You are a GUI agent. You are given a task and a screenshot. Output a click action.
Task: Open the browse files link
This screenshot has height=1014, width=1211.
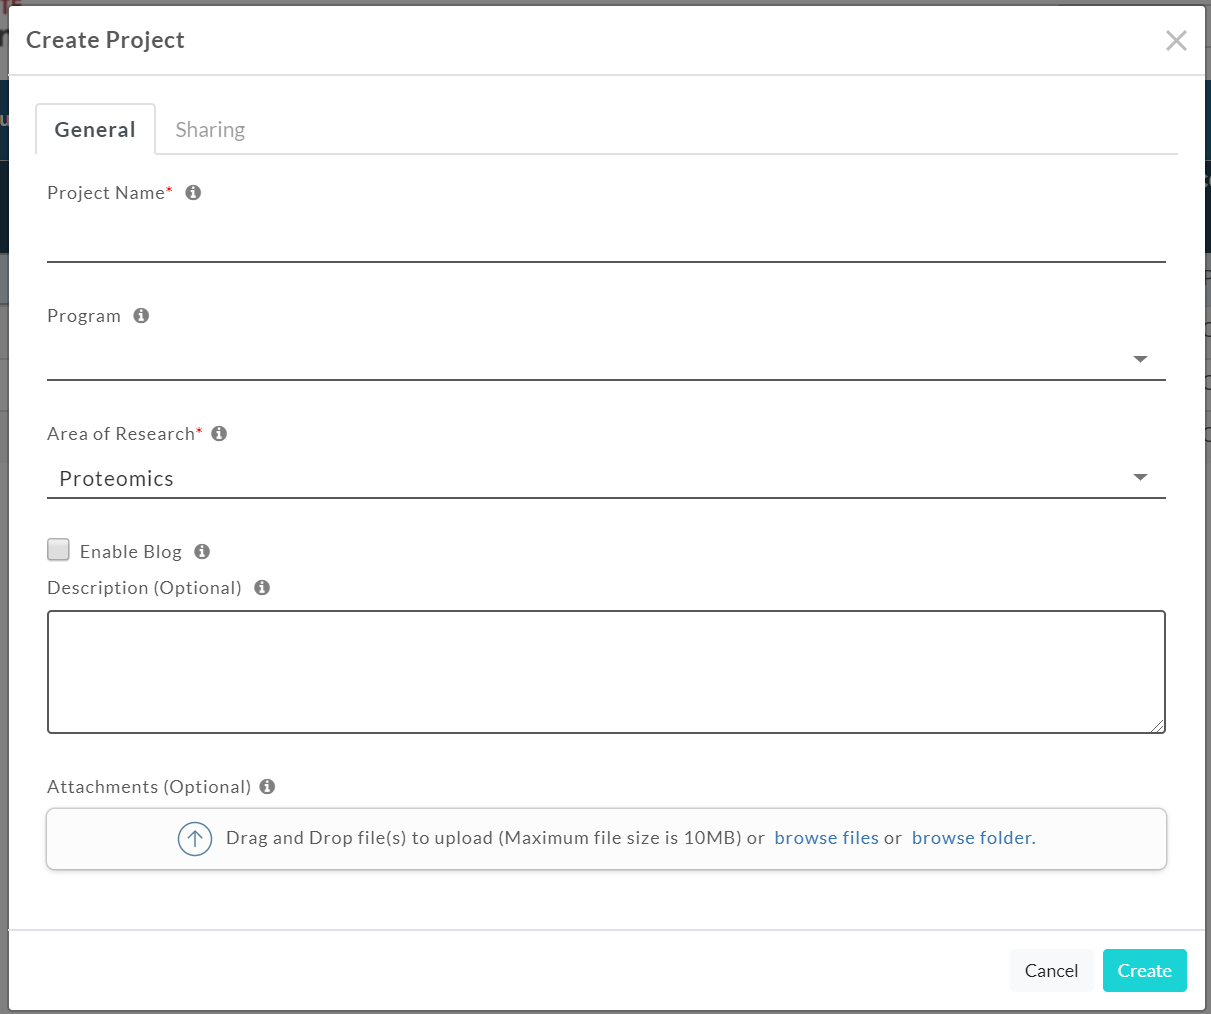[826, 838]
